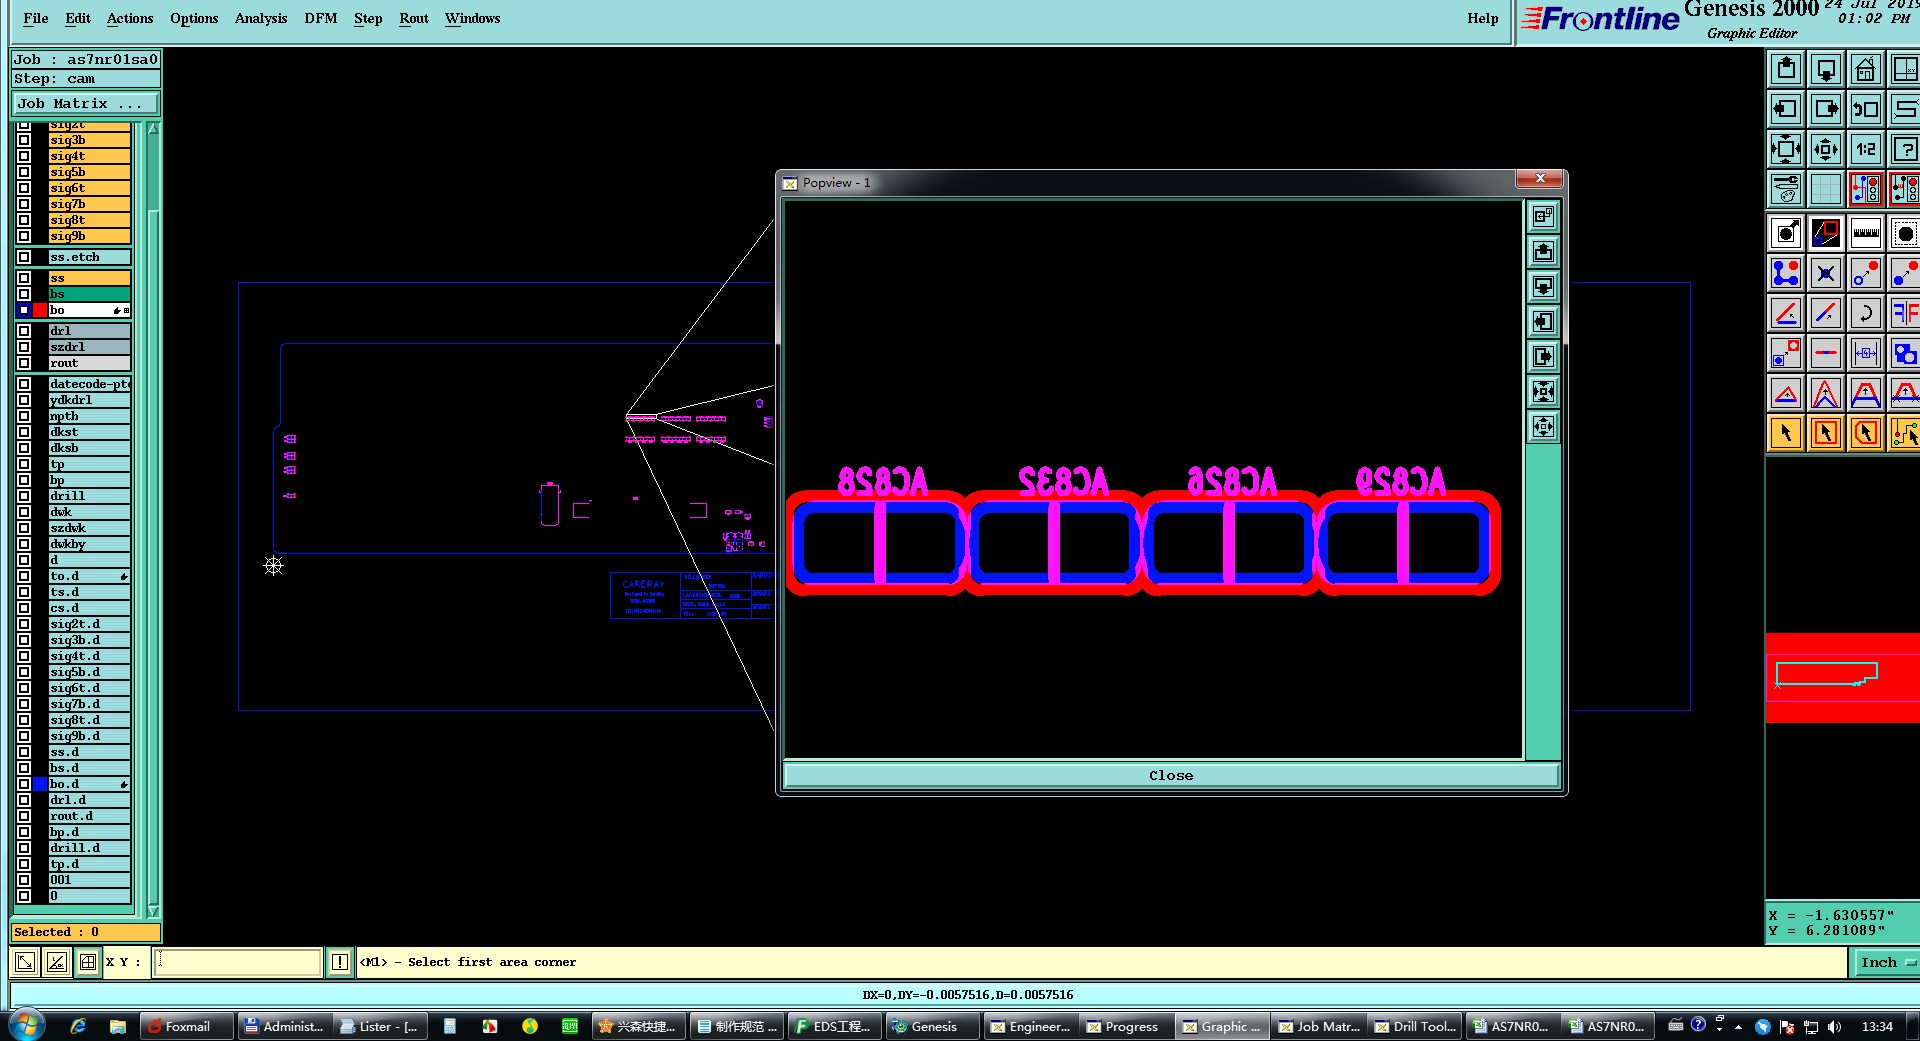Click the pan left icon in main toolbar
Screen dimensions: 1920x1041
point(1786,109)
